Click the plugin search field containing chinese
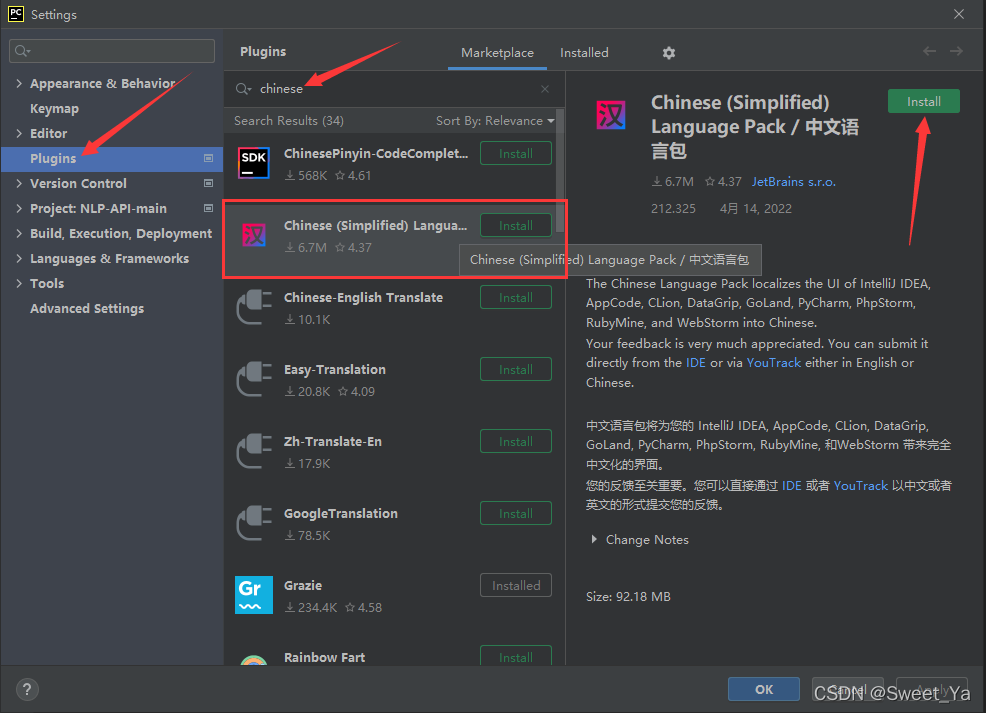Image resolution: width=986 pixels, height=713 pixels. point(392,89)
